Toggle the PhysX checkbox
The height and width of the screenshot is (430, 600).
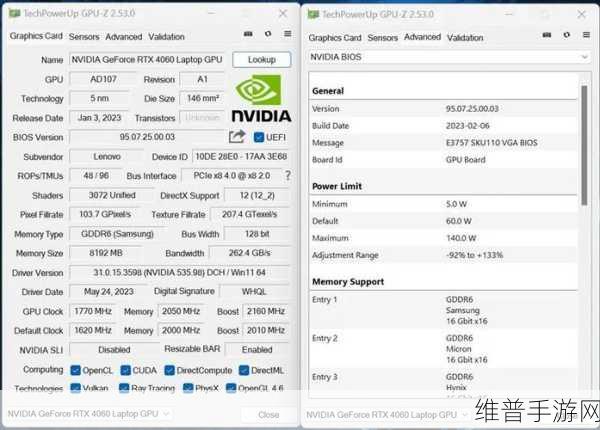[188, 388]
